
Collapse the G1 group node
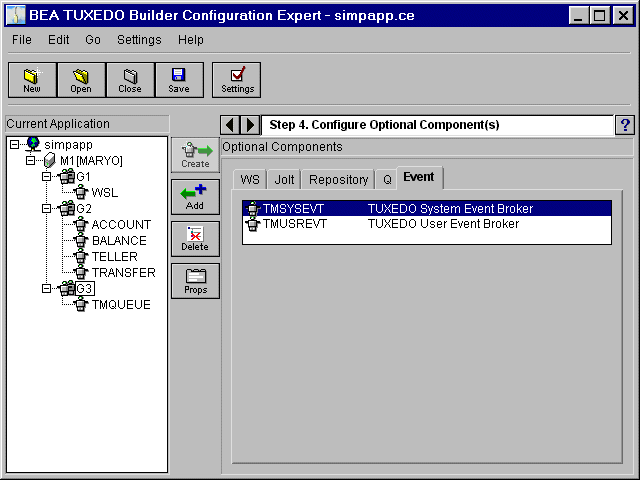(47, 177)
